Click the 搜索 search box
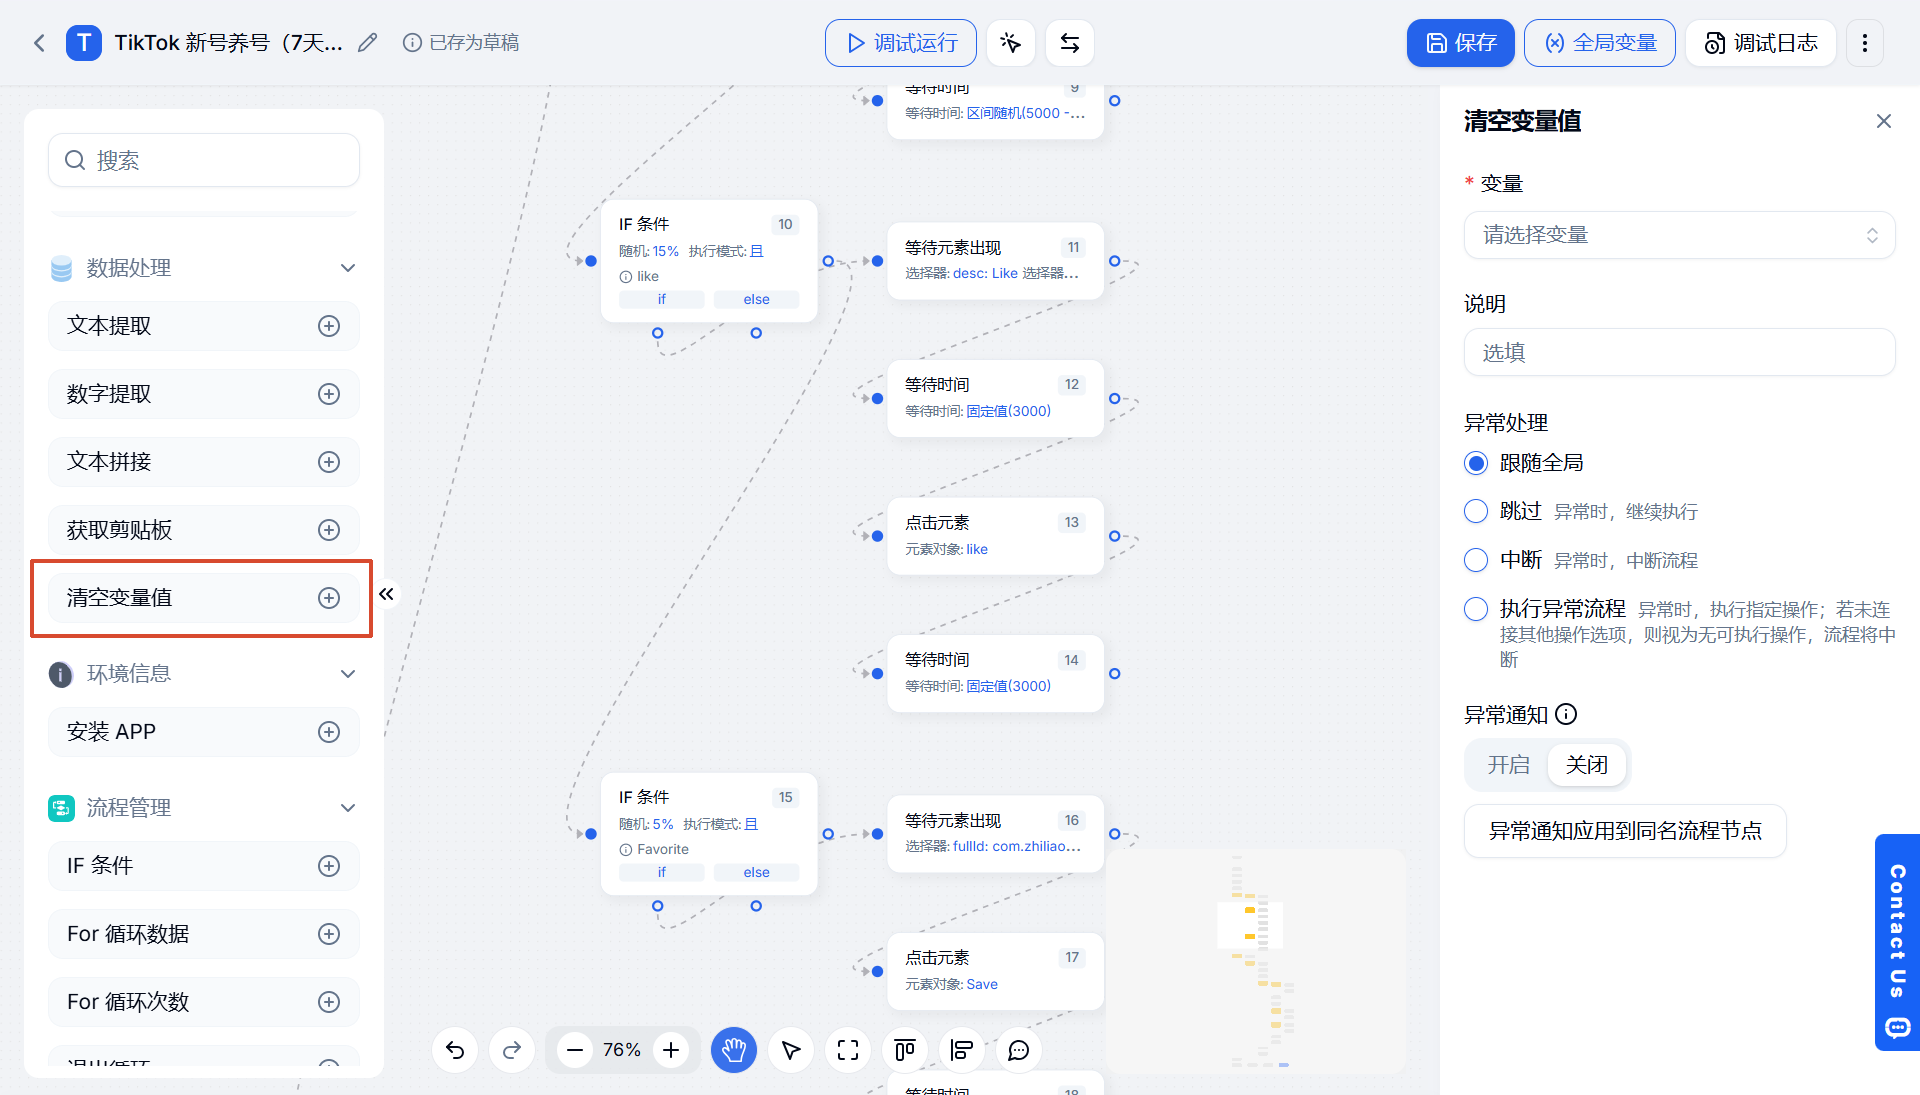Viewport: 1920px width, 1095px height. coord(204,160)
